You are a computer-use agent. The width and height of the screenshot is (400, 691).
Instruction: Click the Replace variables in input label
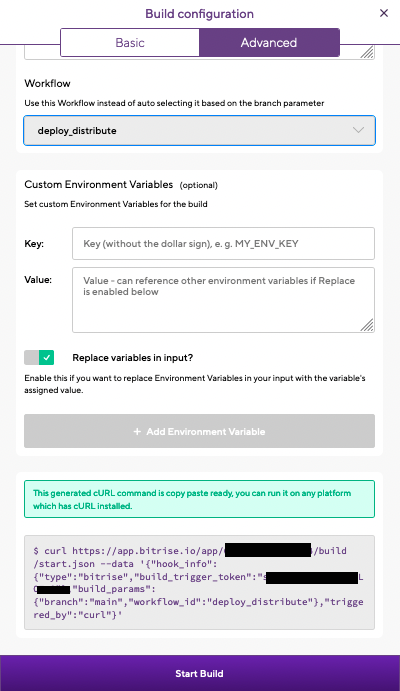tap(133, 358)
